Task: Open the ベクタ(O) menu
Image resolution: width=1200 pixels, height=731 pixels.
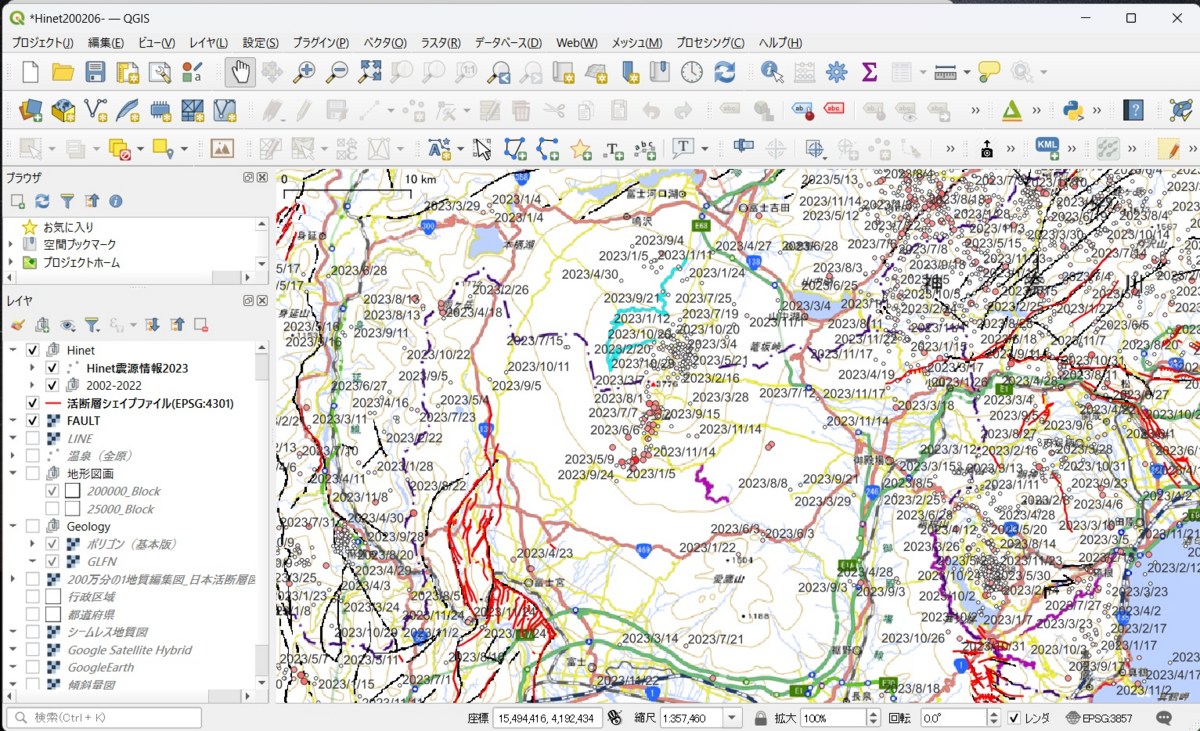Action: point(384,43)
